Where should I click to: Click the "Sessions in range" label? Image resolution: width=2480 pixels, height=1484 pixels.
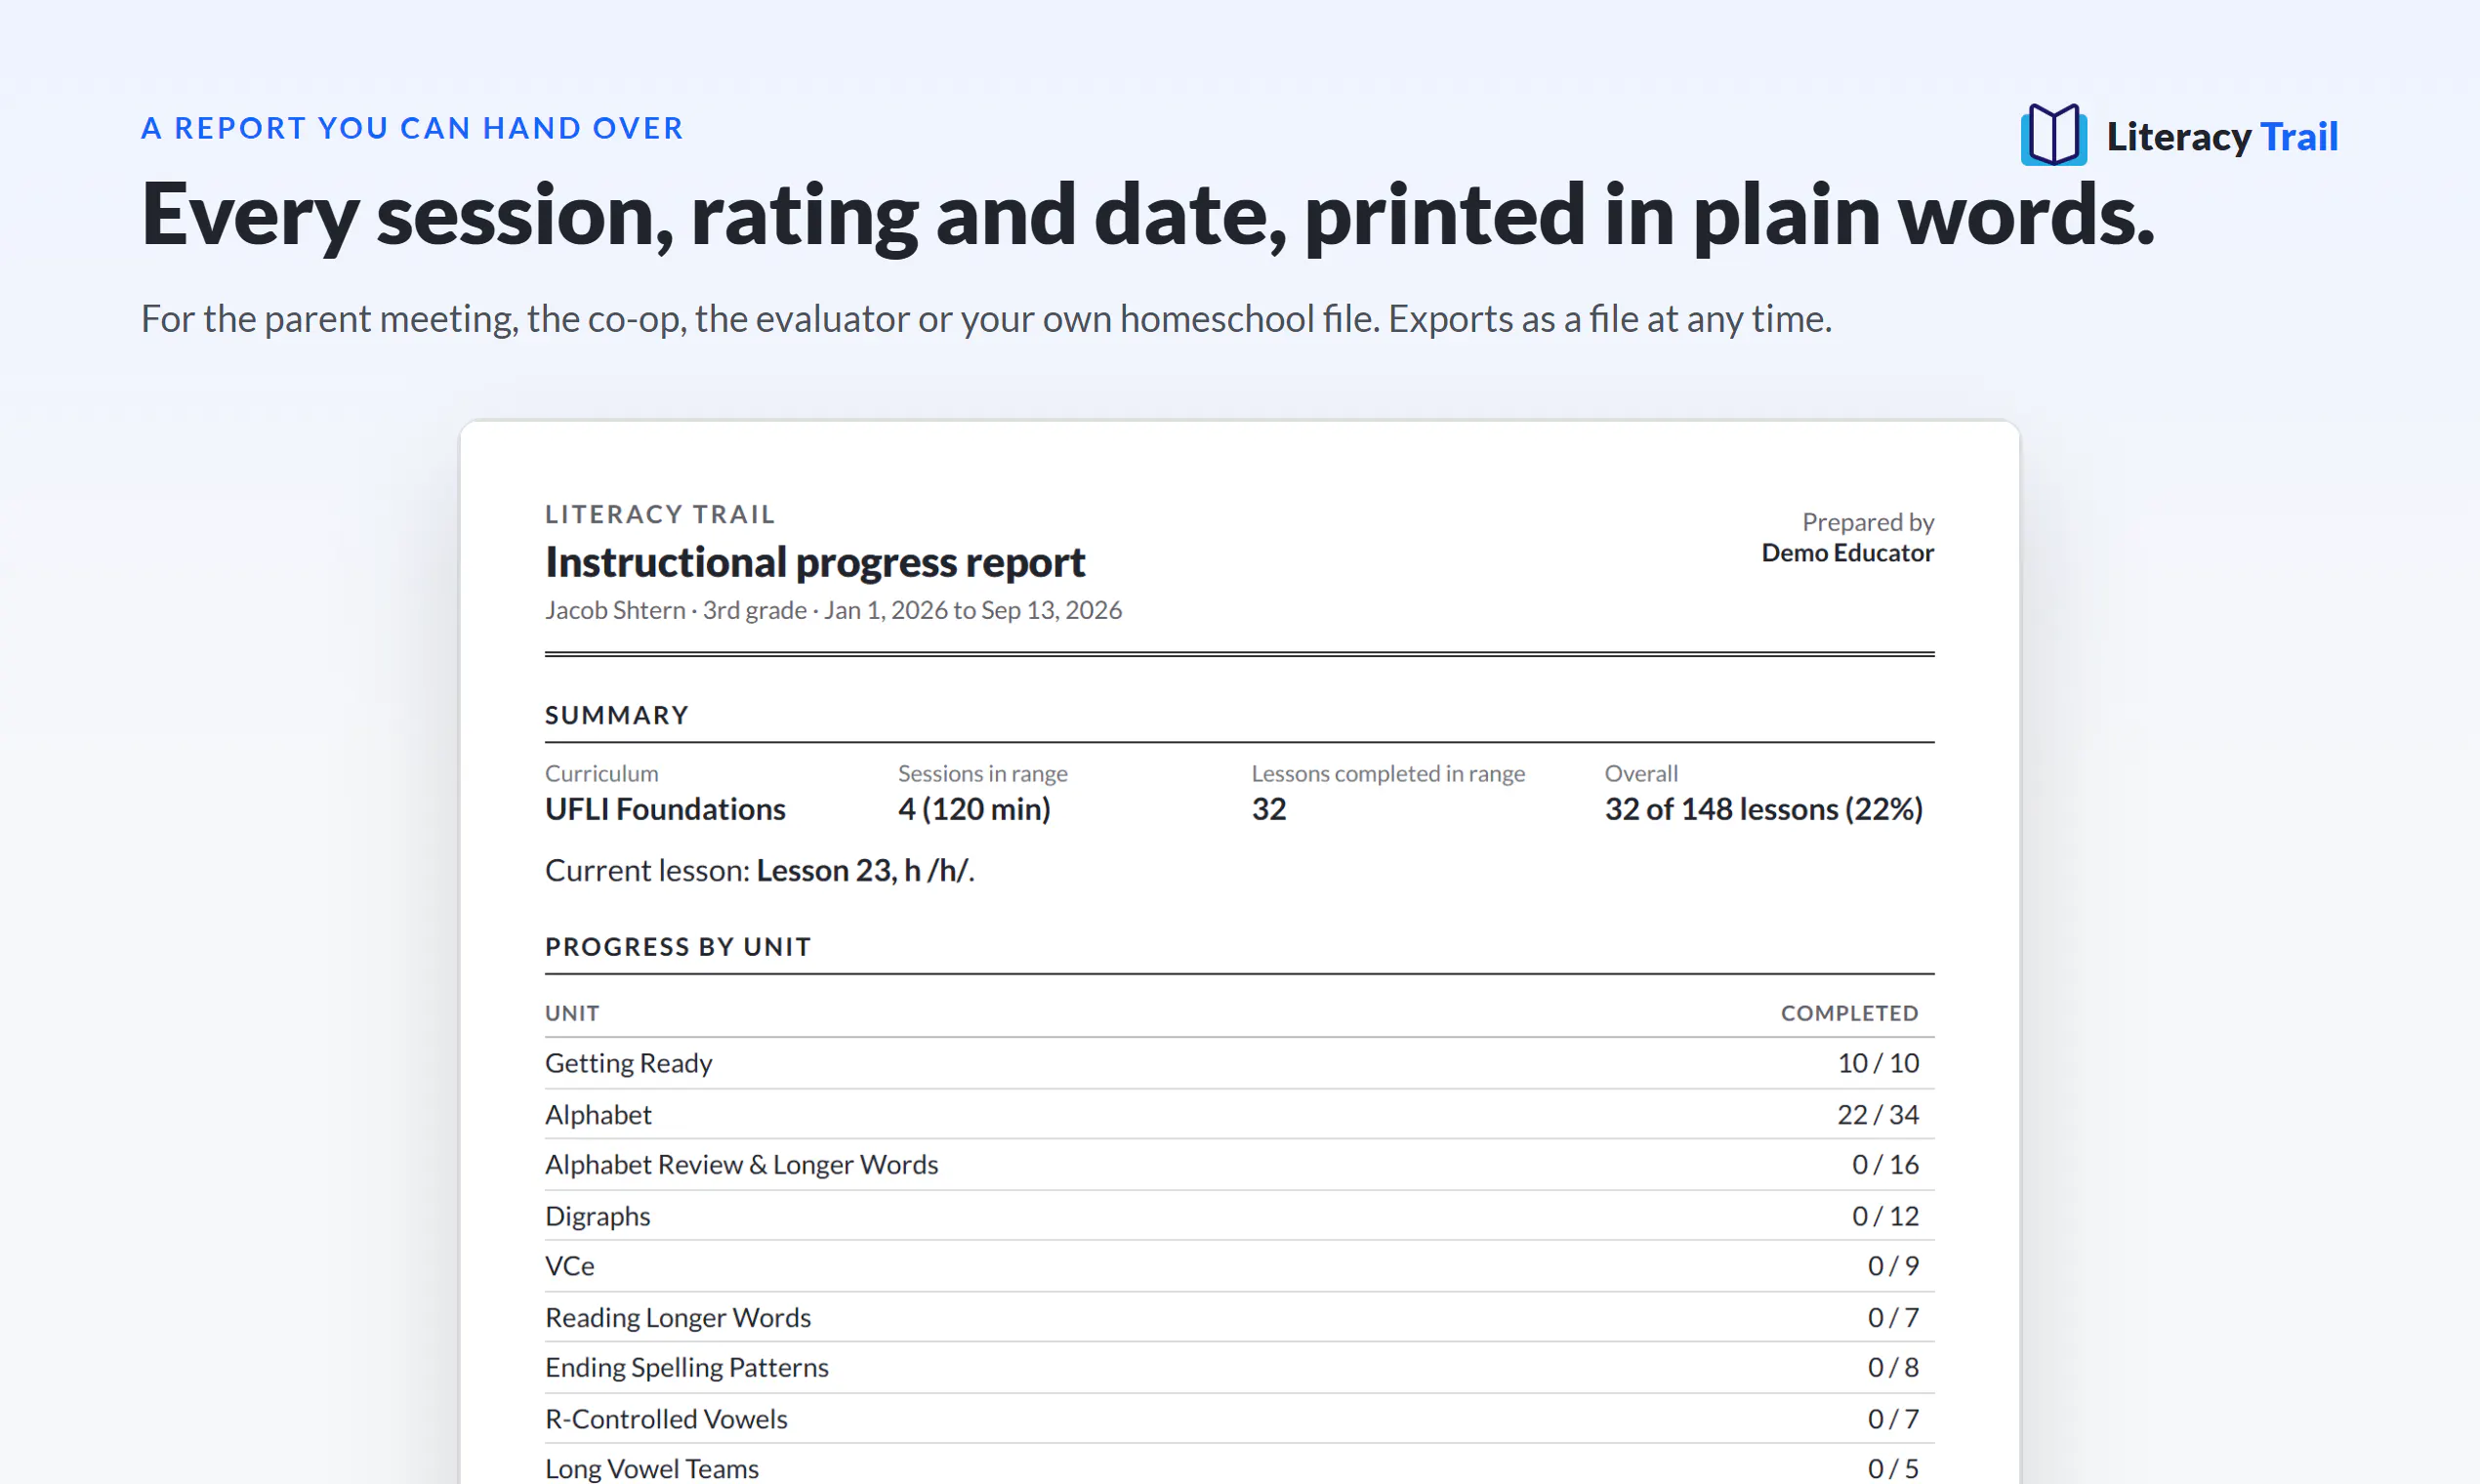[983, 773]
